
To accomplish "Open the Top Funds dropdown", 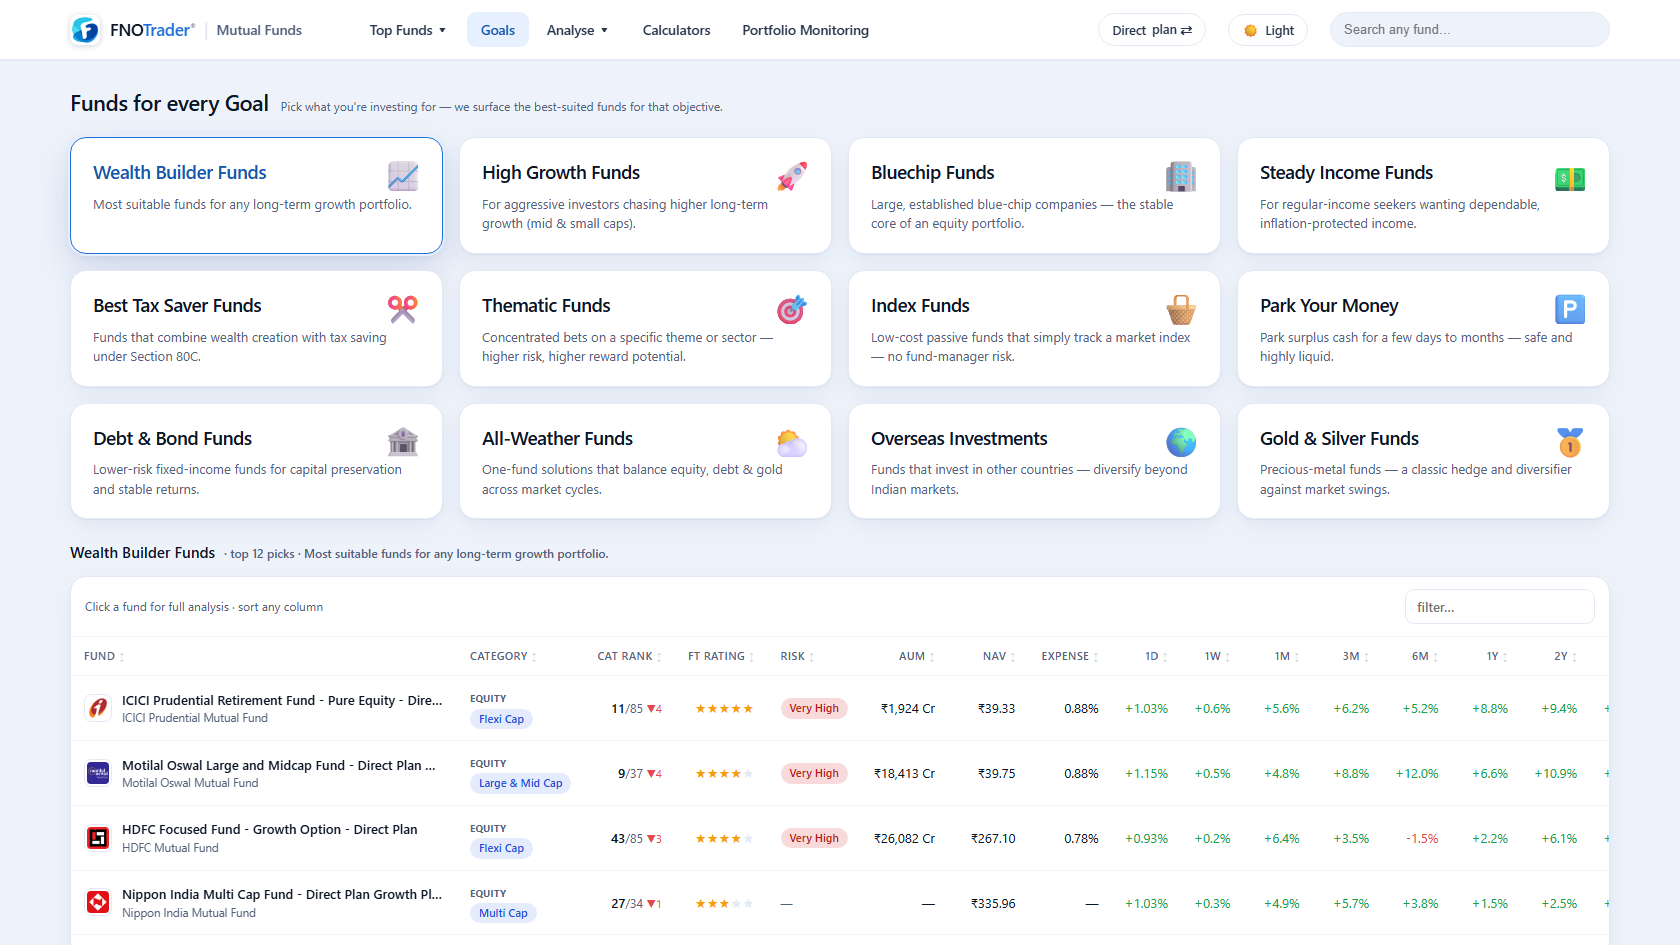I will [x=408, y=30].
